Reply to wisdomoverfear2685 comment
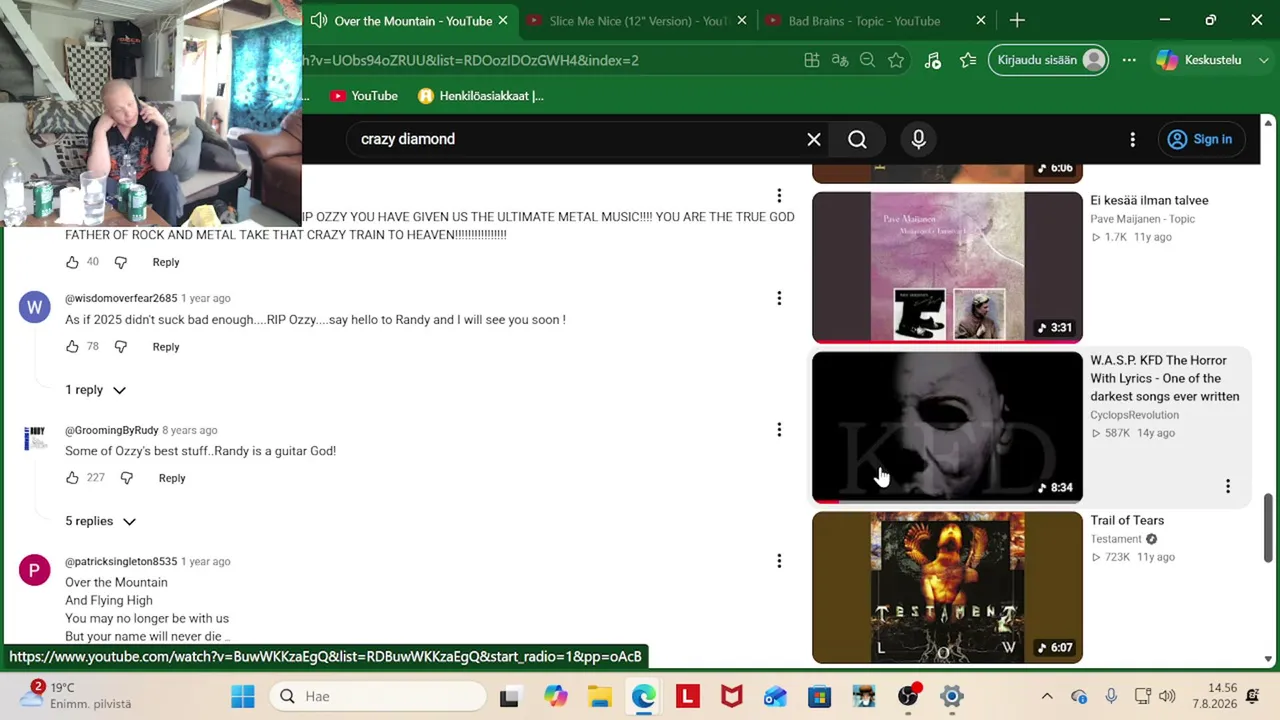This screenshot has width=1280, height=720. tap(166, 347)
